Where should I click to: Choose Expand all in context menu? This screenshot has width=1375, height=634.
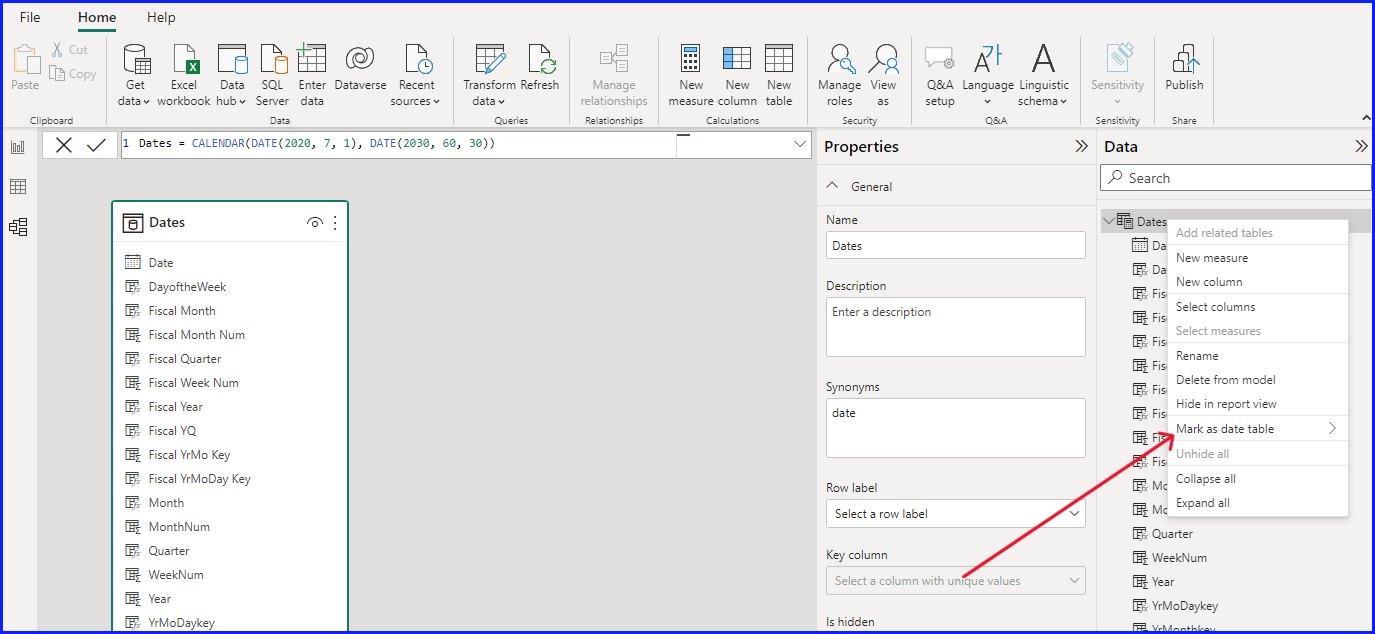pos(1257,503)
